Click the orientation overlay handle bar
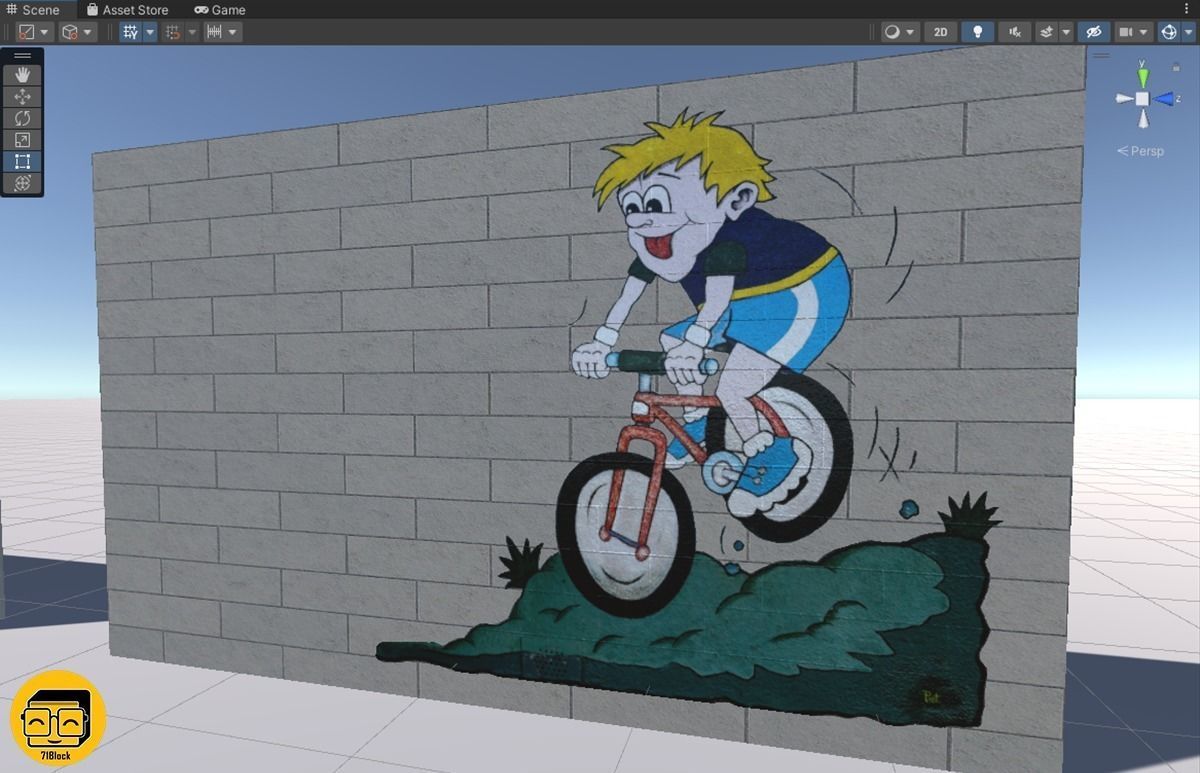The image size is (1200, 773). (x=1100, y=55)
